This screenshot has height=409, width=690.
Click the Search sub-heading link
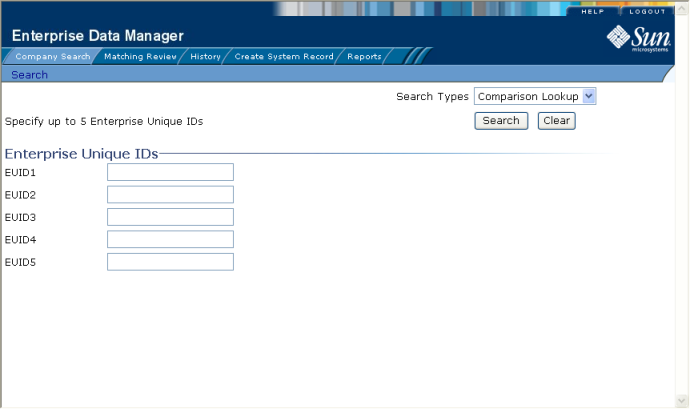pyautogui.click(x=29, y=75)
